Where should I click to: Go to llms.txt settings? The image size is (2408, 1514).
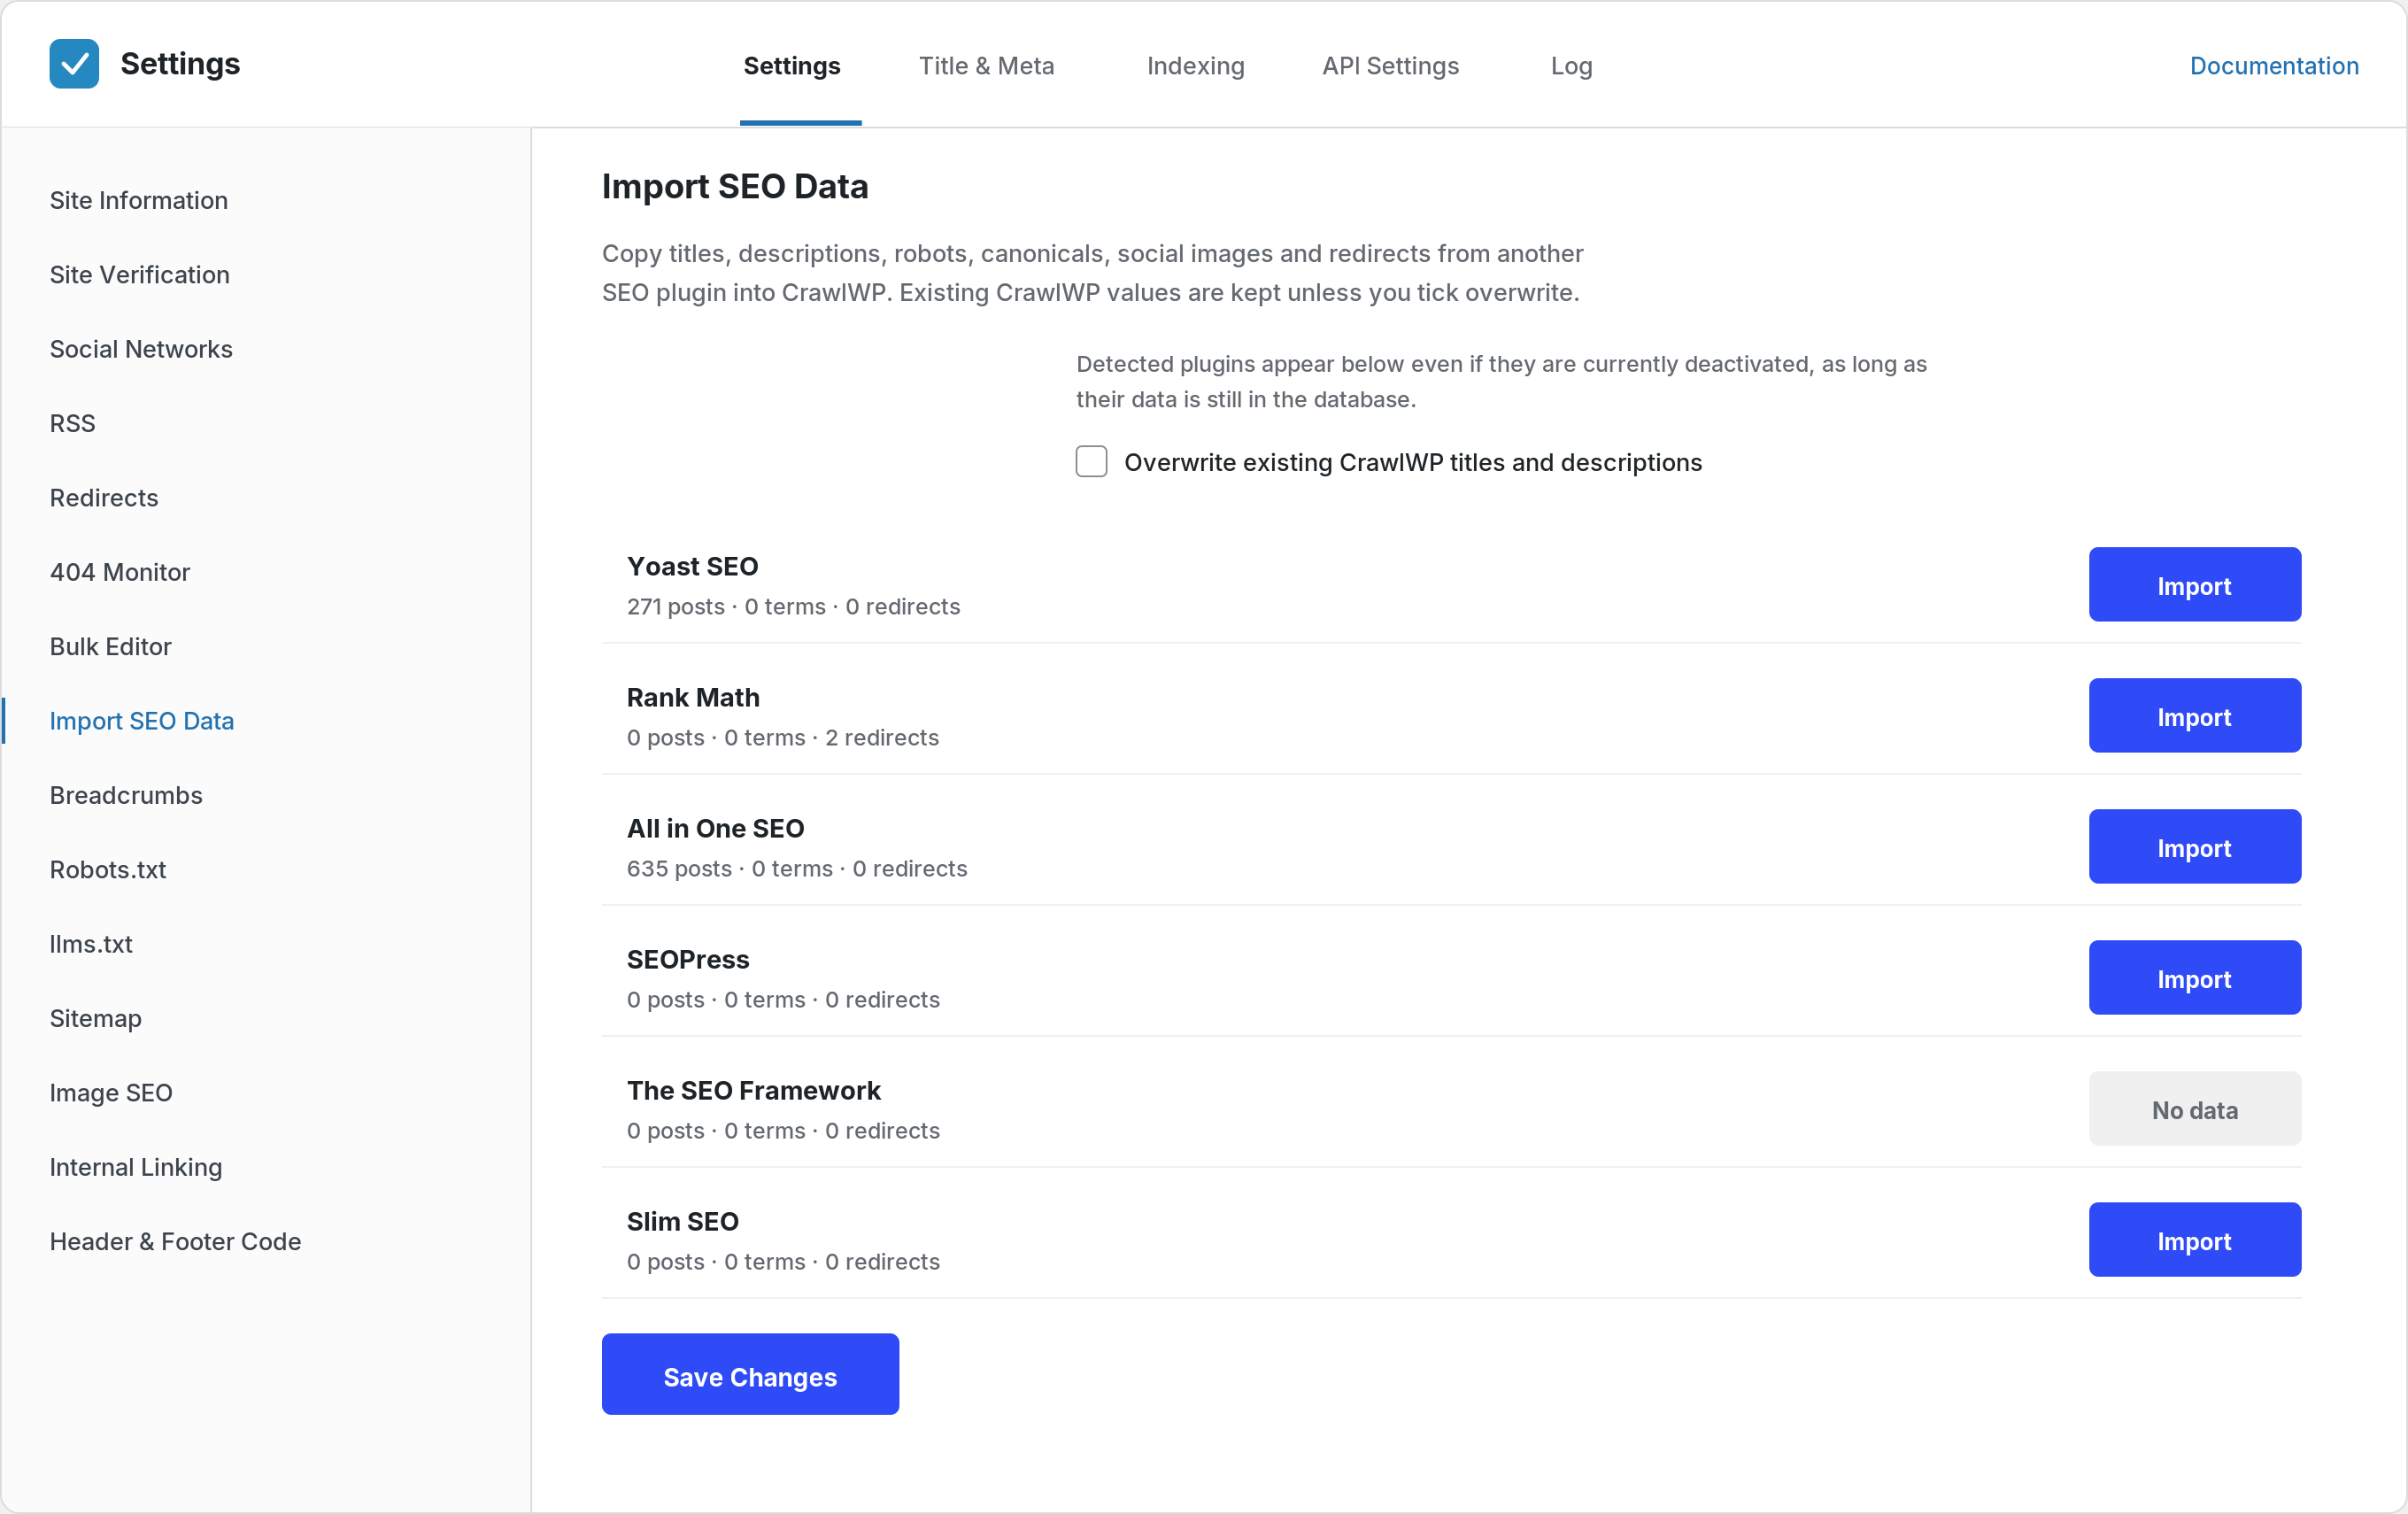click(x=91, y=944)
